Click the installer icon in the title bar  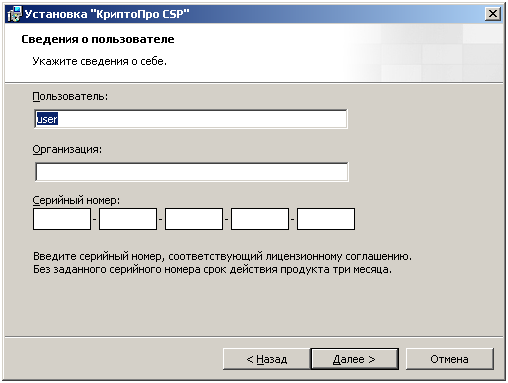(x=14, y=14)
